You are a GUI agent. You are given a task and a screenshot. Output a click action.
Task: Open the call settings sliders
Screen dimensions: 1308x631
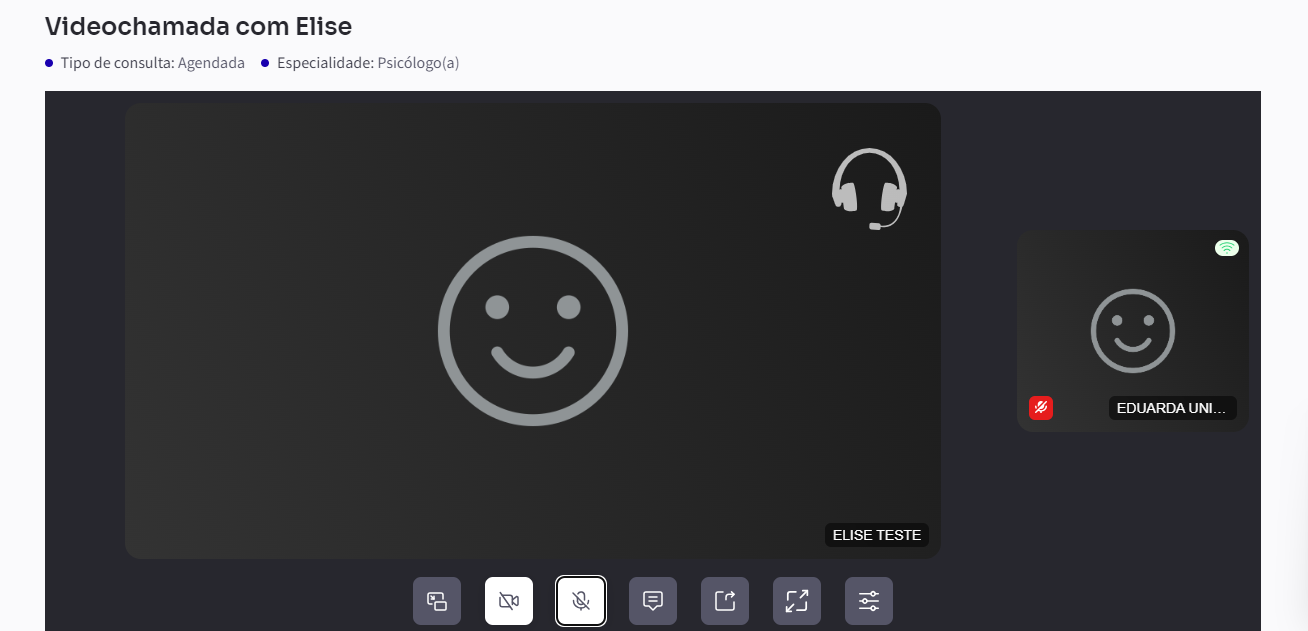(x=869, y=601)
